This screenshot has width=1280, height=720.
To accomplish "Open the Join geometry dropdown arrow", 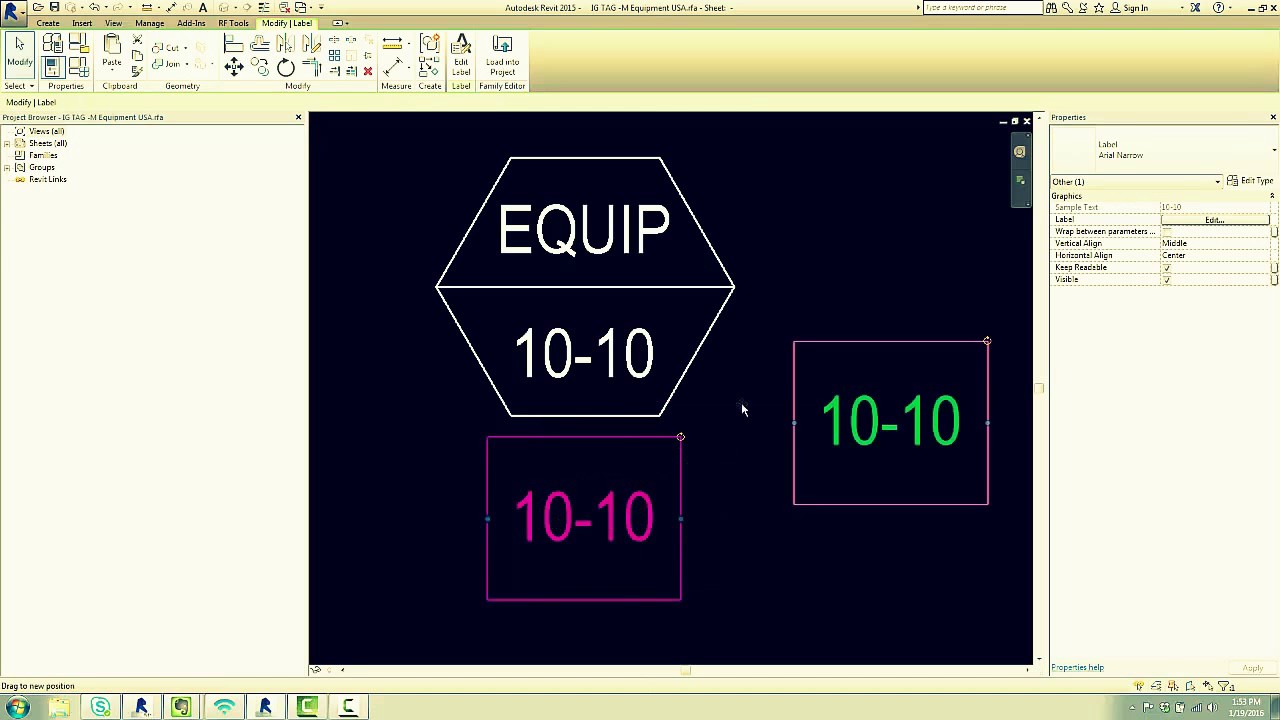I will pyautogui.click(x=186, y=64).
